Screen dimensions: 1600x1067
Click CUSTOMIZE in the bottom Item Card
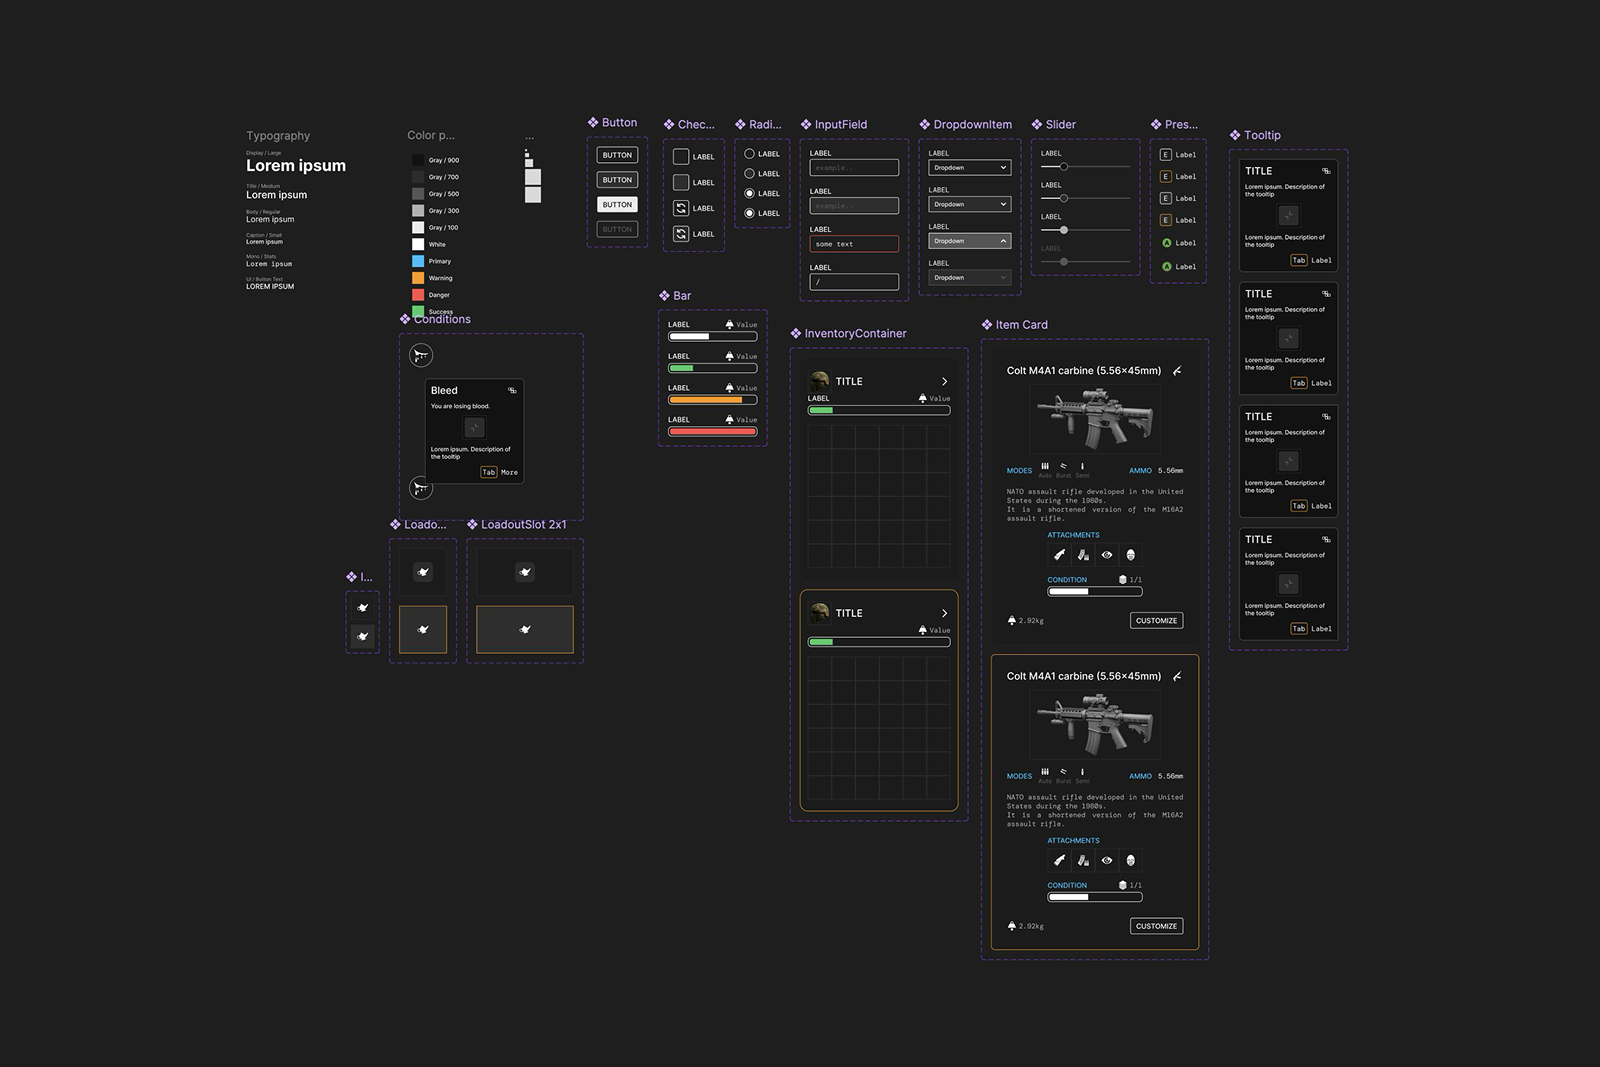(1157, 926)
